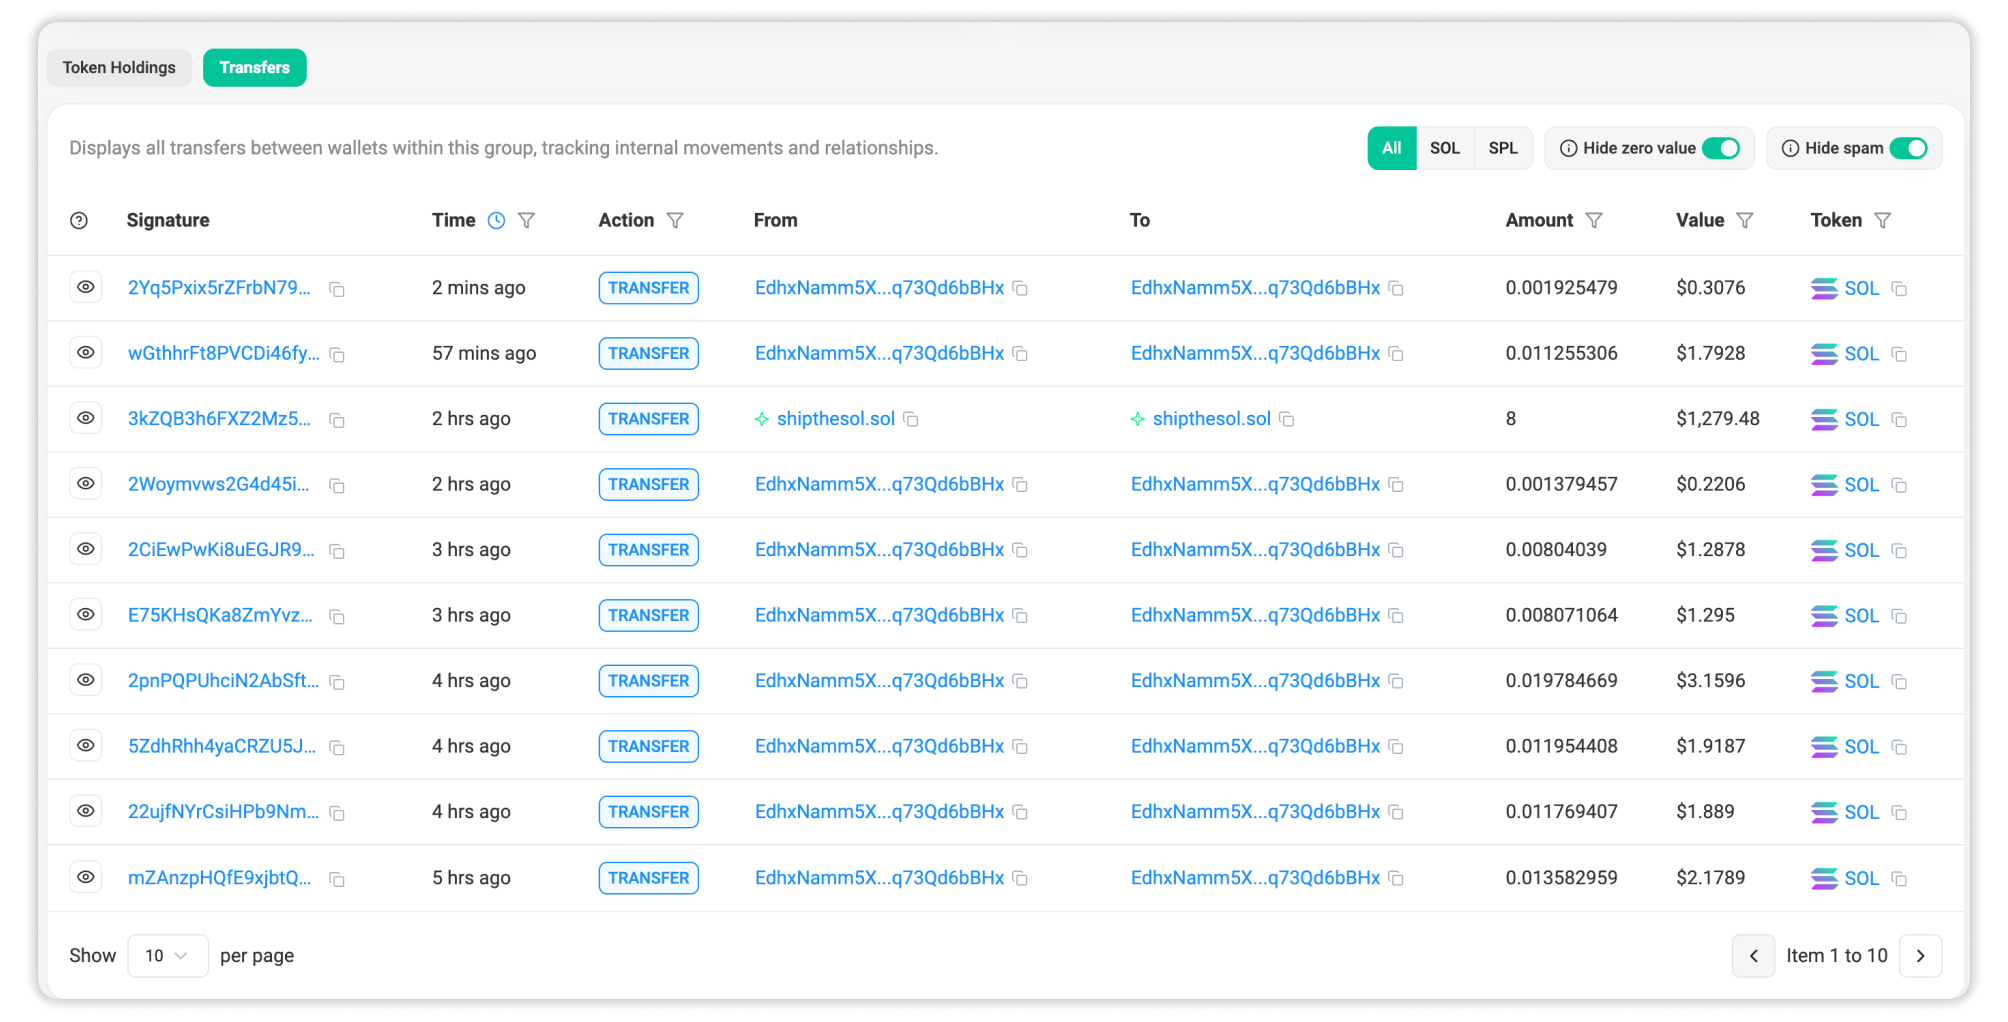The width and height of the screenshot is (2008, 1022).
Task: Open the Amount column filter funnel
Action: point(1594,221)
